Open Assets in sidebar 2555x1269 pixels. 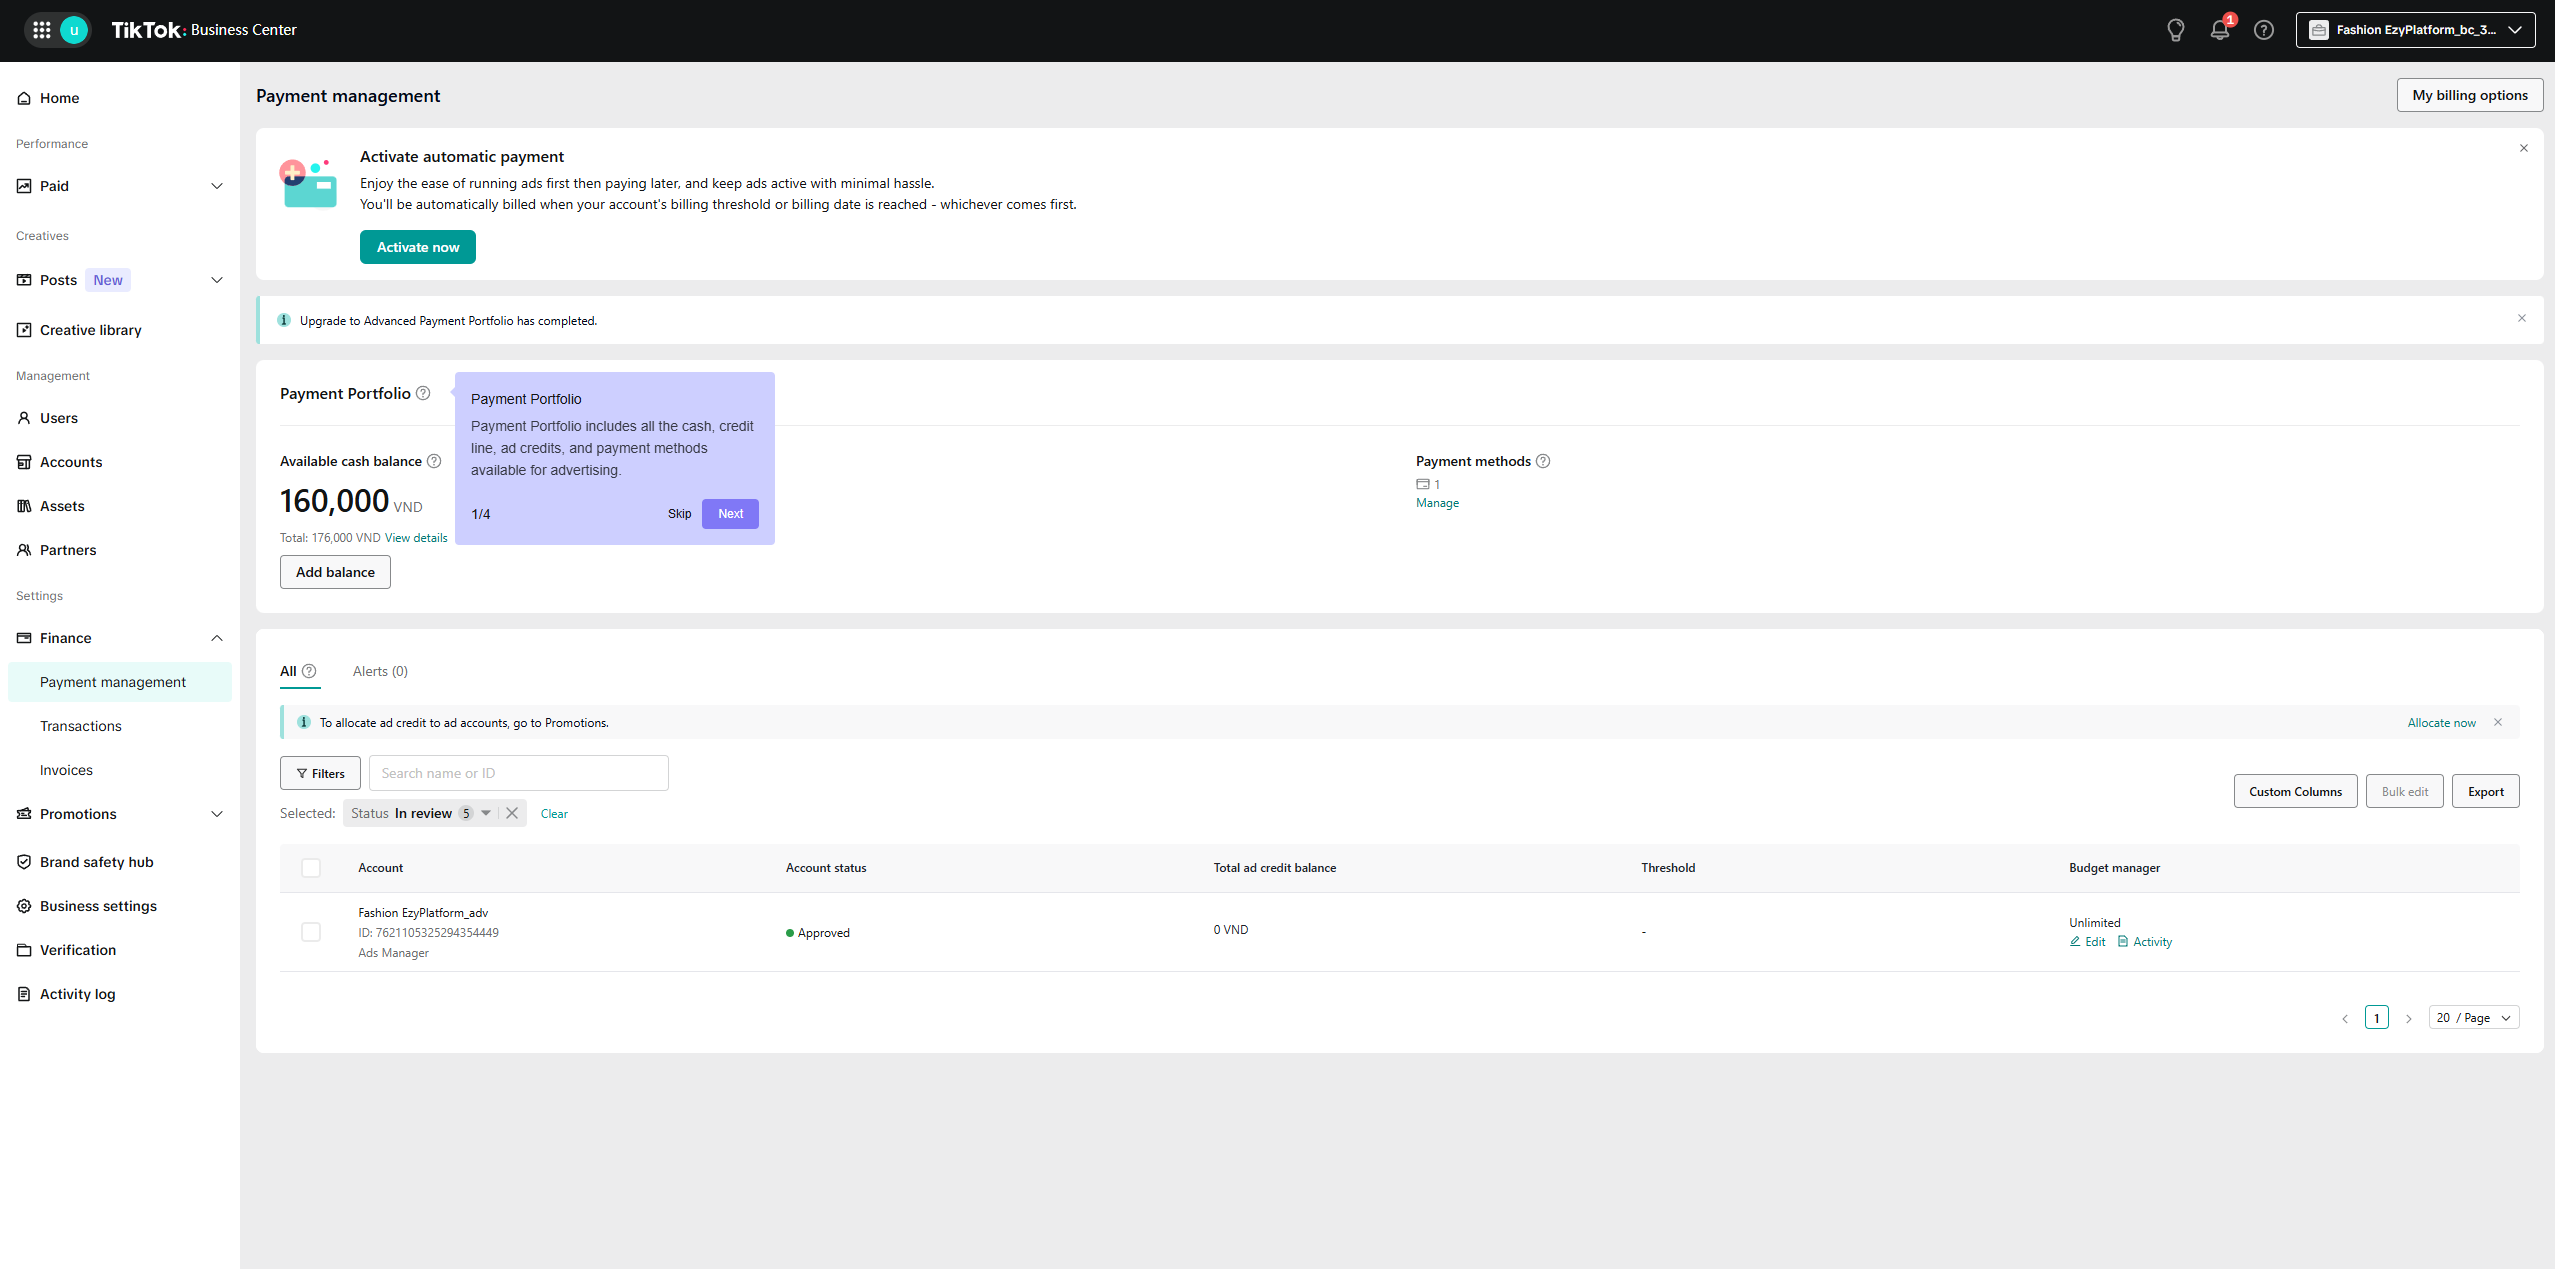pos(120,506)
